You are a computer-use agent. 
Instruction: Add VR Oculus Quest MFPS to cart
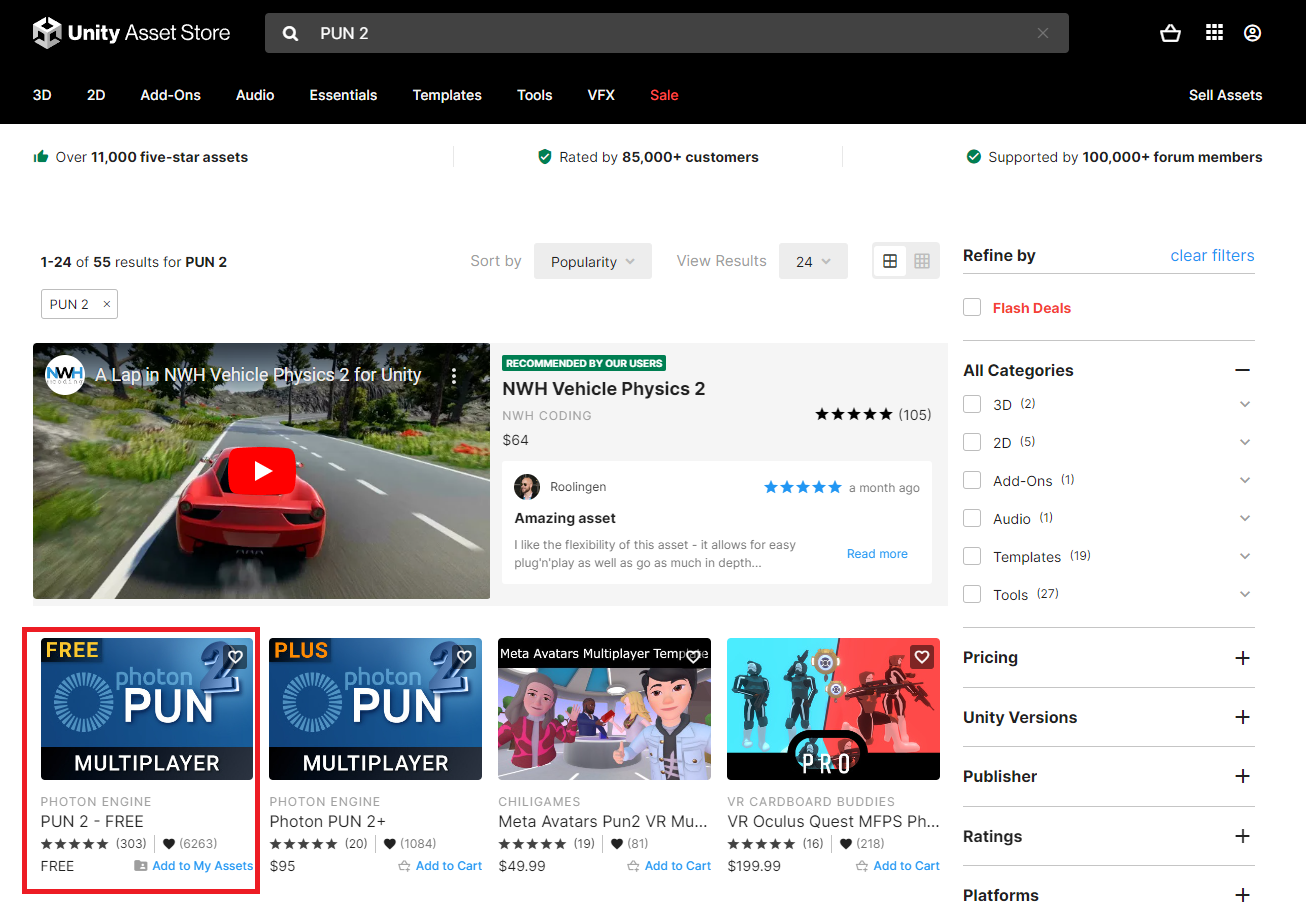898,866
